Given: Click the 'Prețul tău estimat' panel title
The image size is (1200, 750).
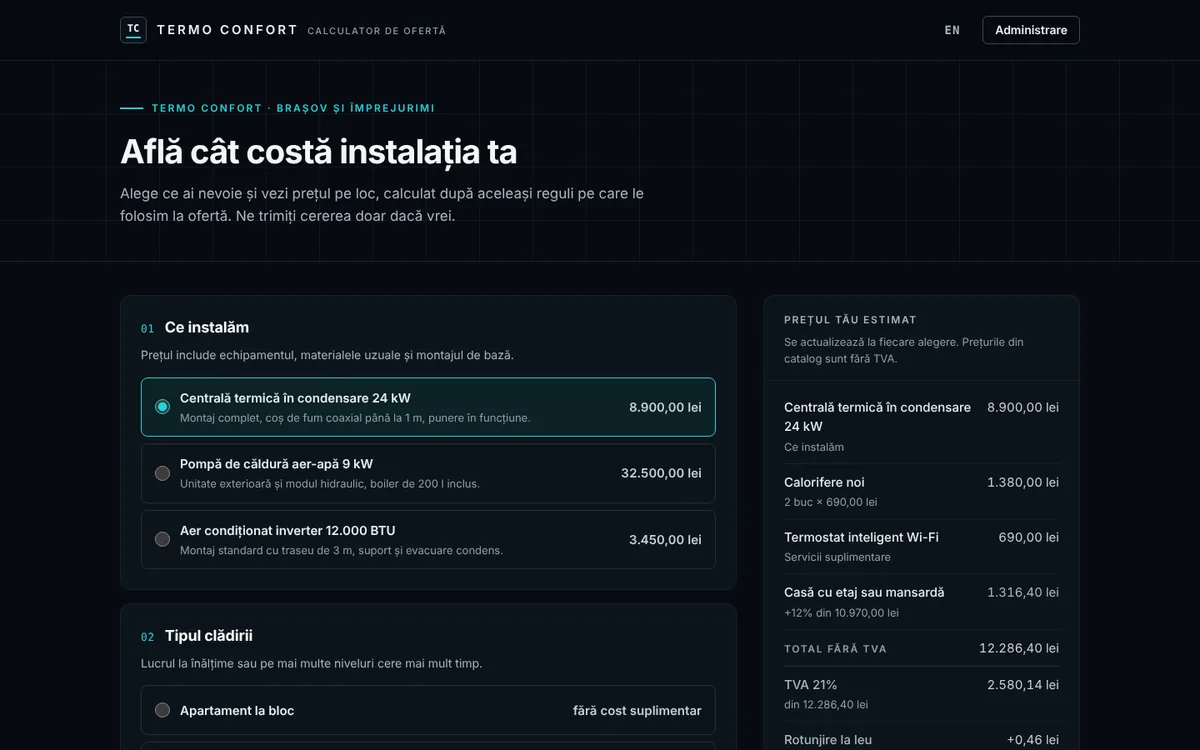Looking at the screenshot, I should [x=850, y=320].
